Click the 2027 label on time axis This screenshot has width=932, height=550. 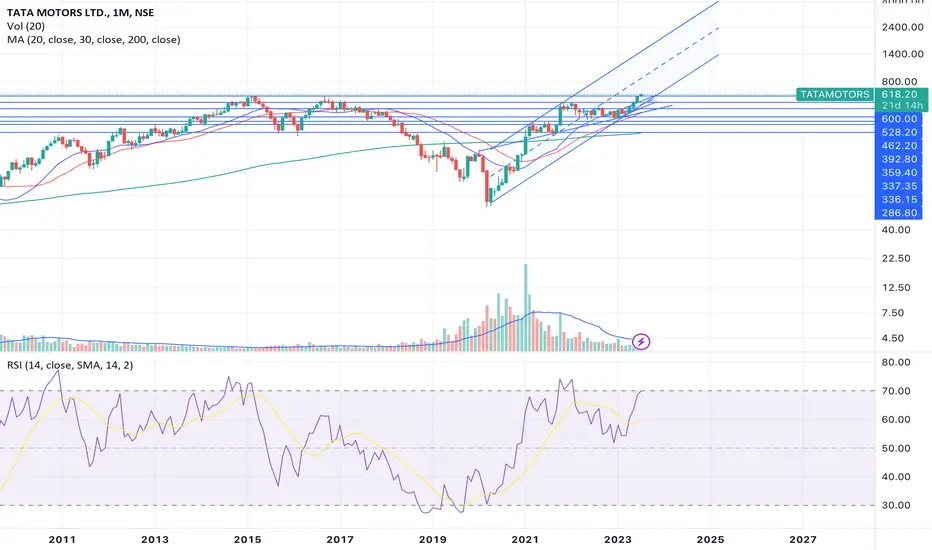802,540
